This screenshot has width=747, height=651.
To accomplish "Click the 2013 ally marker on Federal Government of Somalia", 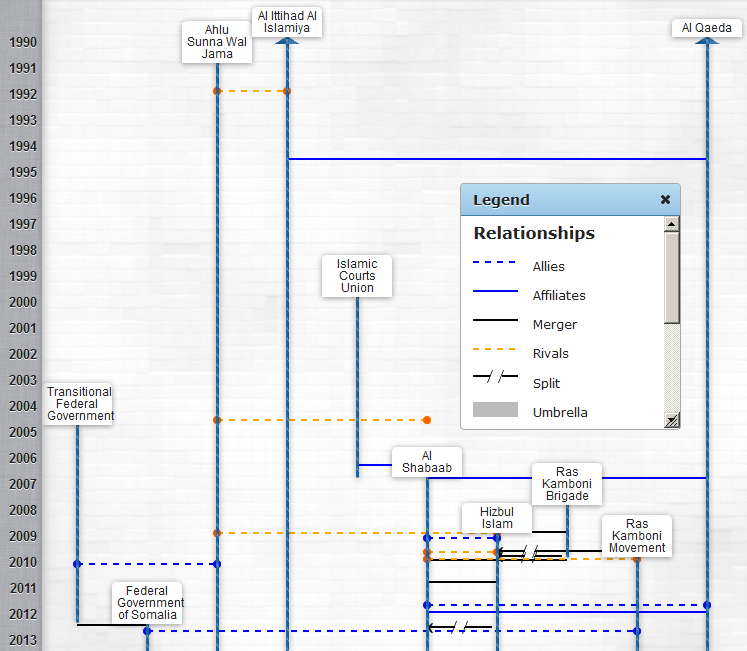I will pos(147,631).
